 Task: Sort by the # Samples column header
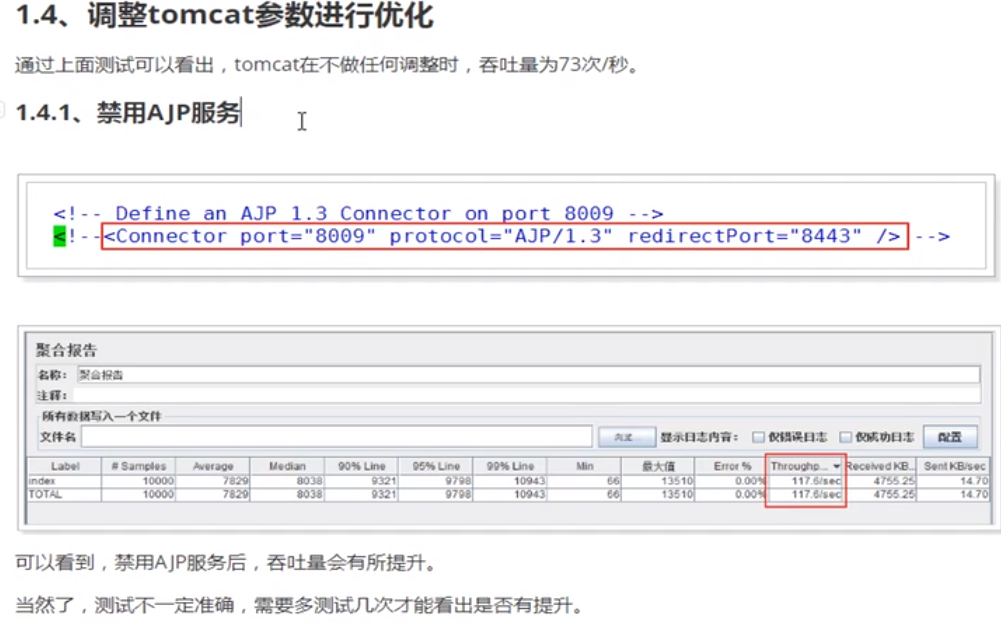139,466
